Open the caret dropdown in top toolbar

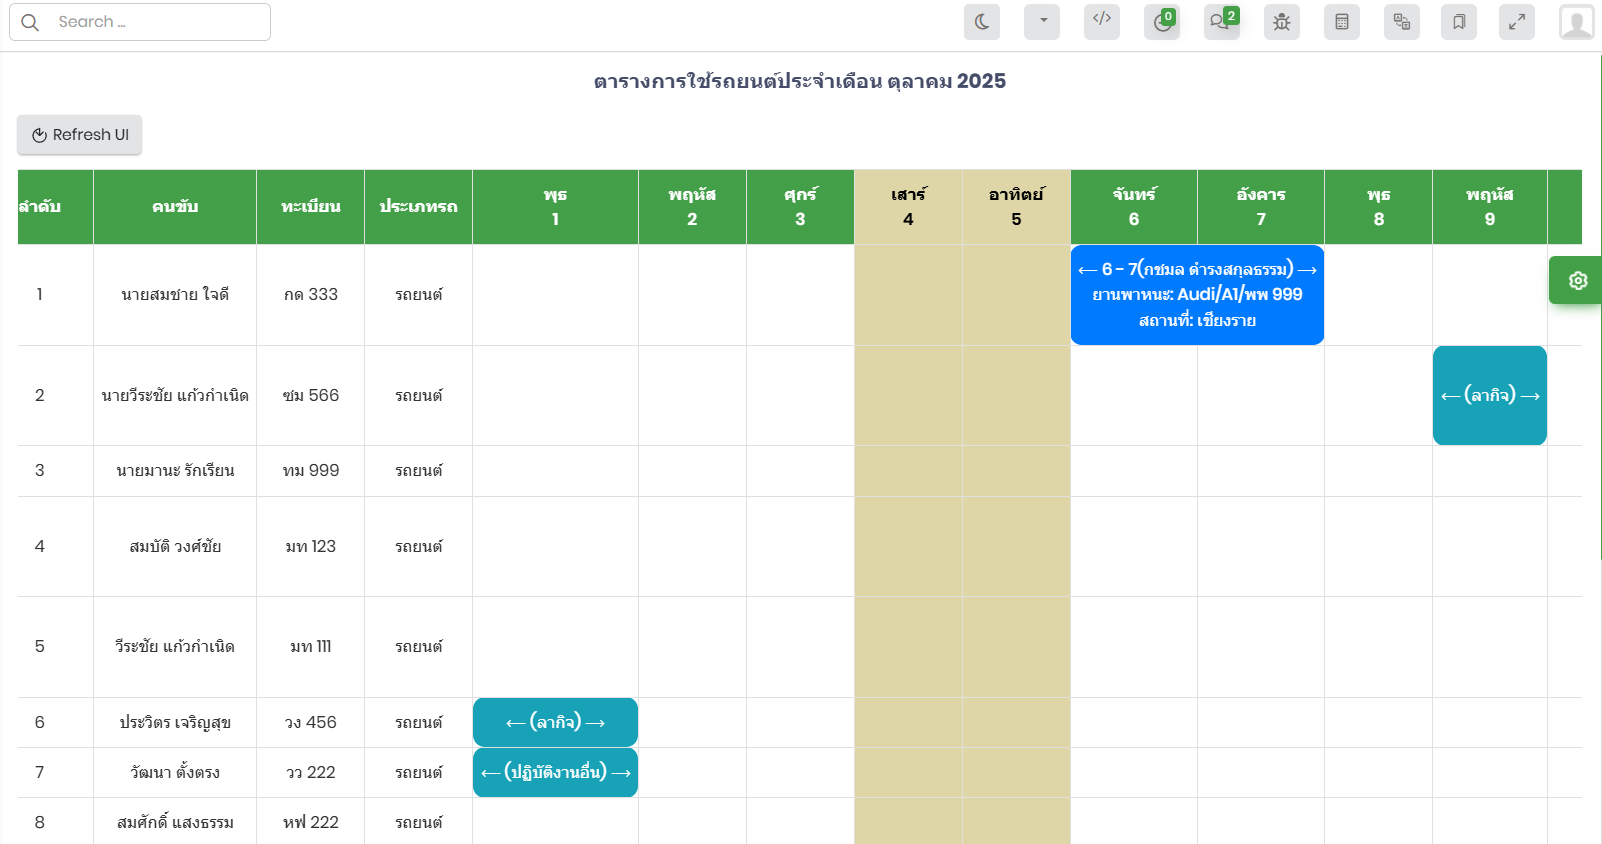click(1041, 22)
